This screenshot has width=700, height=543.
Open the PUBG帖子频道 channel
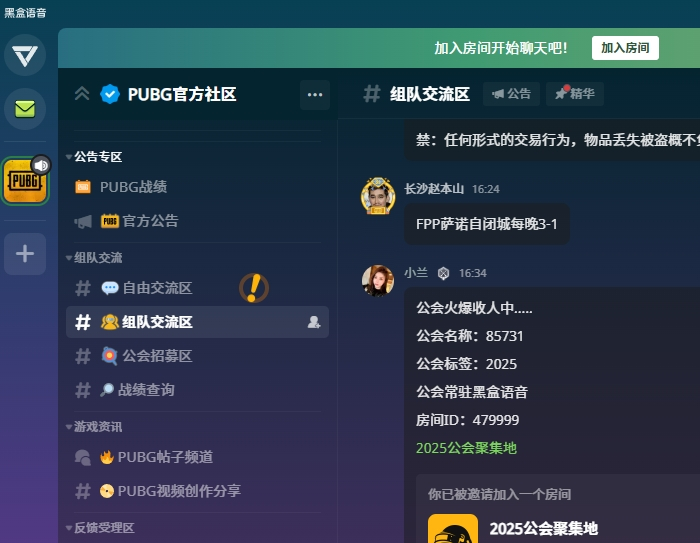[x=197, y=457]
